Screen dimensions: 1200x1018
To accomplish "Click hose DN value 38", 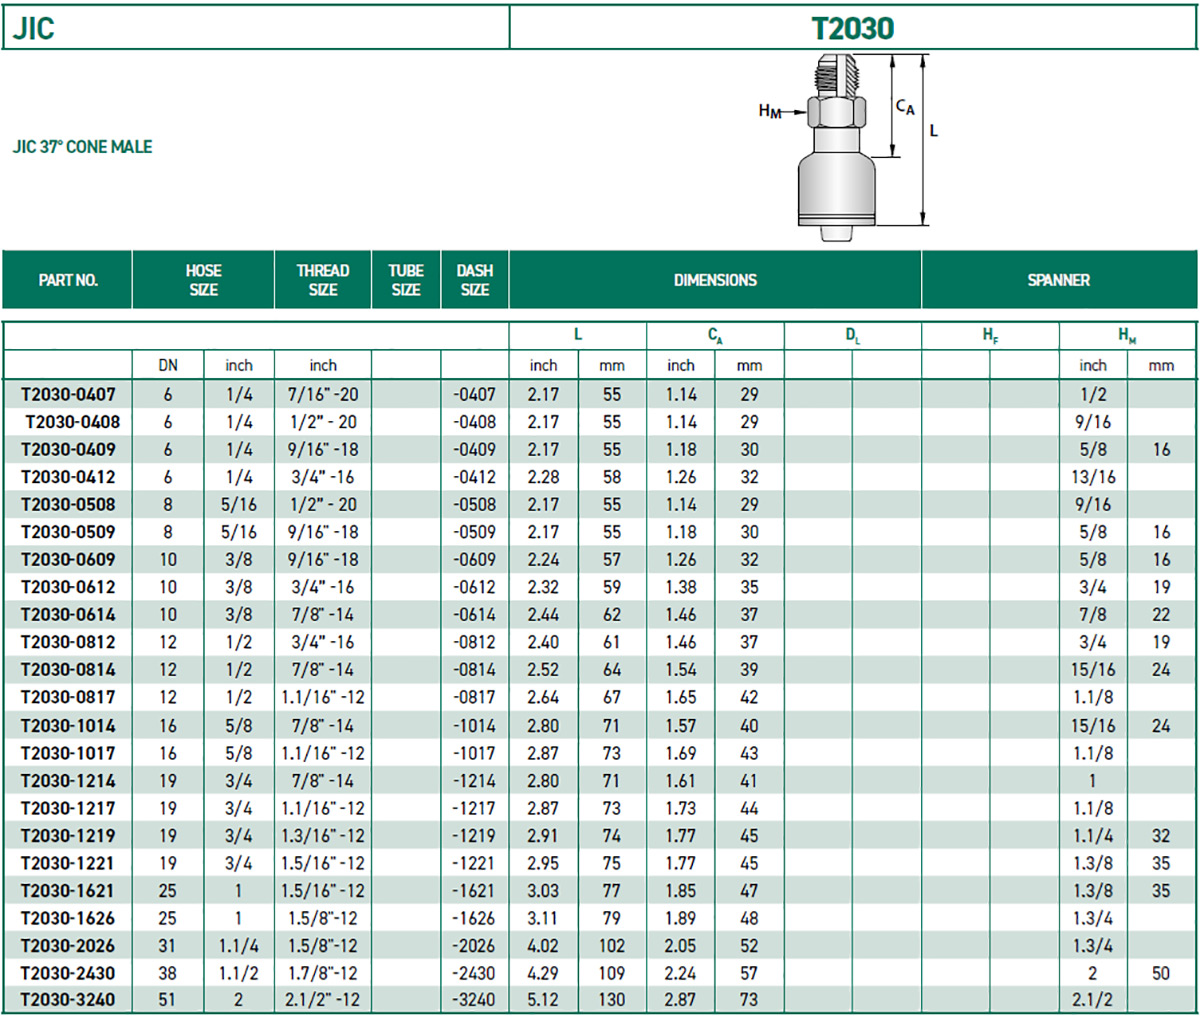I will coord(167,973).
